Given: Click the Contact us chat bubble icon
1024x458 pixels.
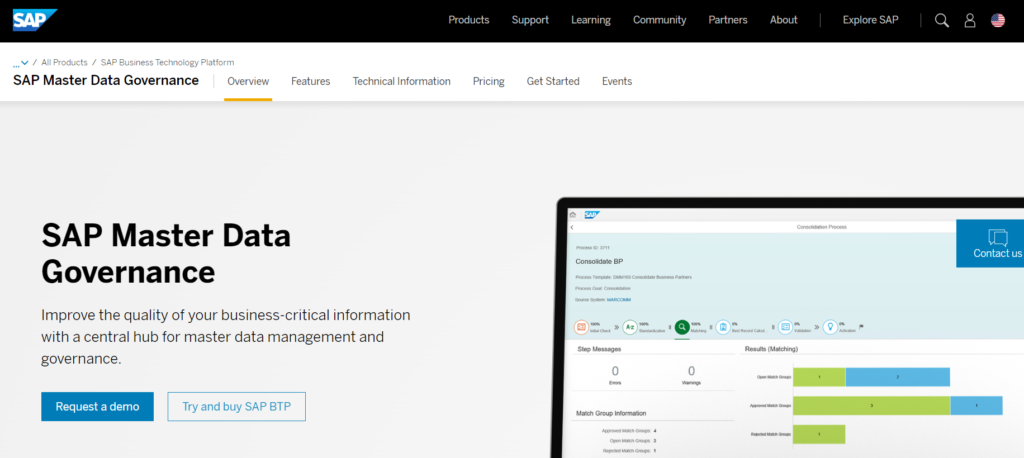Looking at the screenshot, I should coord(998,237).
